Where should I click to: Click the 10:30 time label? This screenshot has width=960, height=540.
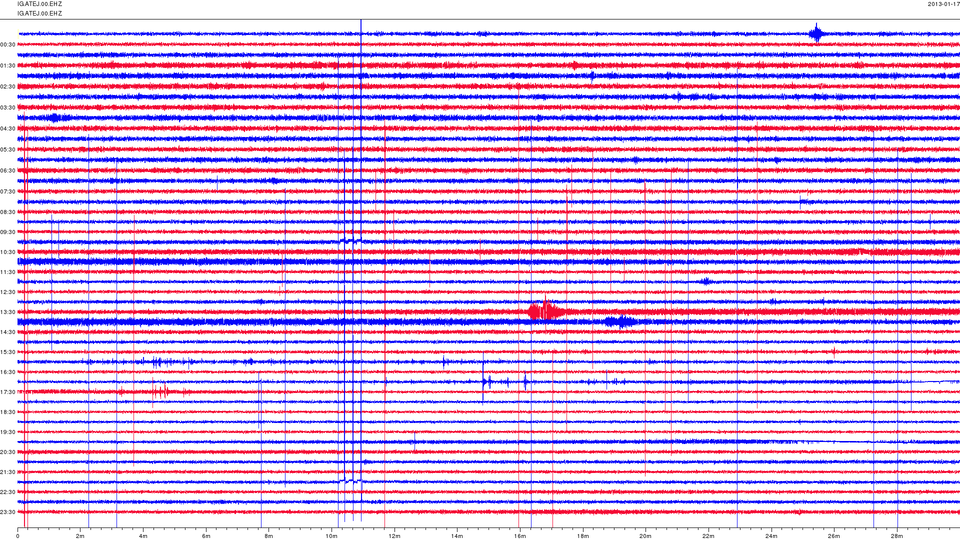point(7,252)
